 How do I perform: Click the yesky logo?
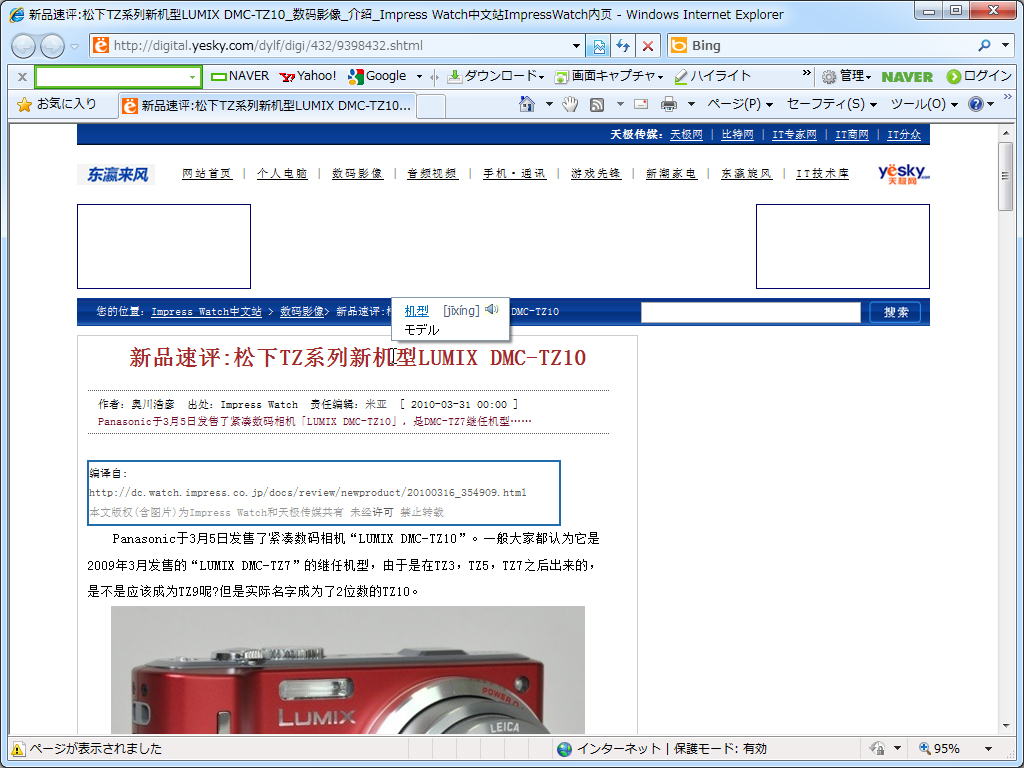click(x=903, y=174)
